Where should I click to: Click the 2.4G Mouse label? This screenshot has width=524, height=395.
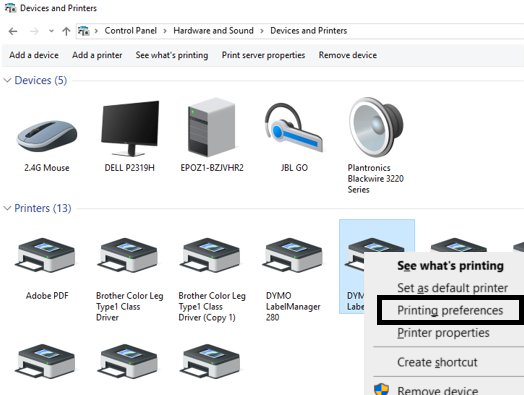[x=47, y=168]
